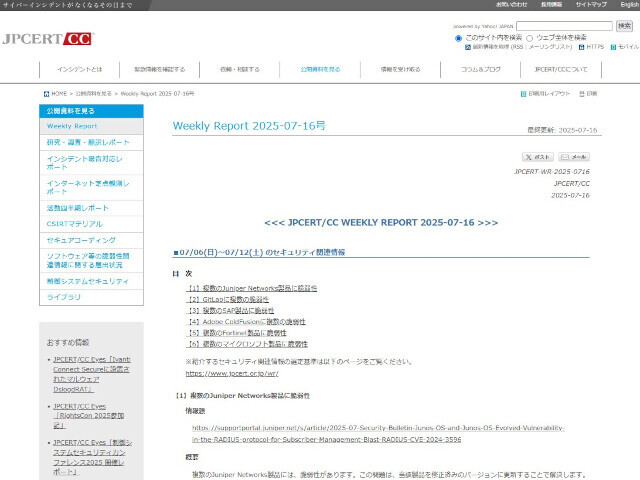Share via the X ポスト button
Viewport: 640px width, 480px height.
pos(538,157)
